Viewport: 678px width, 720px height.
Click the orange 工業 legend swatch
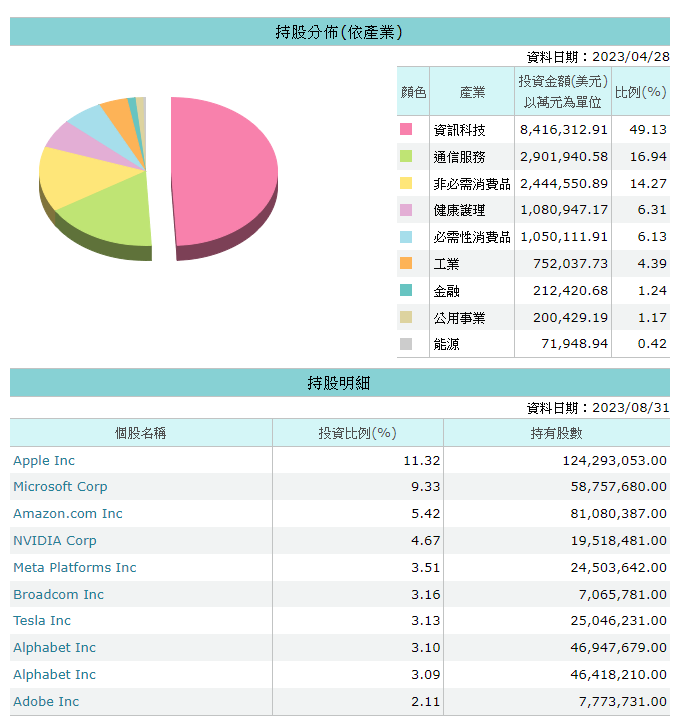coord(406,264)
